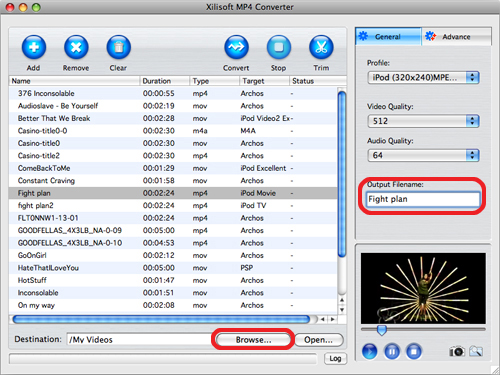
Task: Click the Open... button
Action: (x=319, y=340)
